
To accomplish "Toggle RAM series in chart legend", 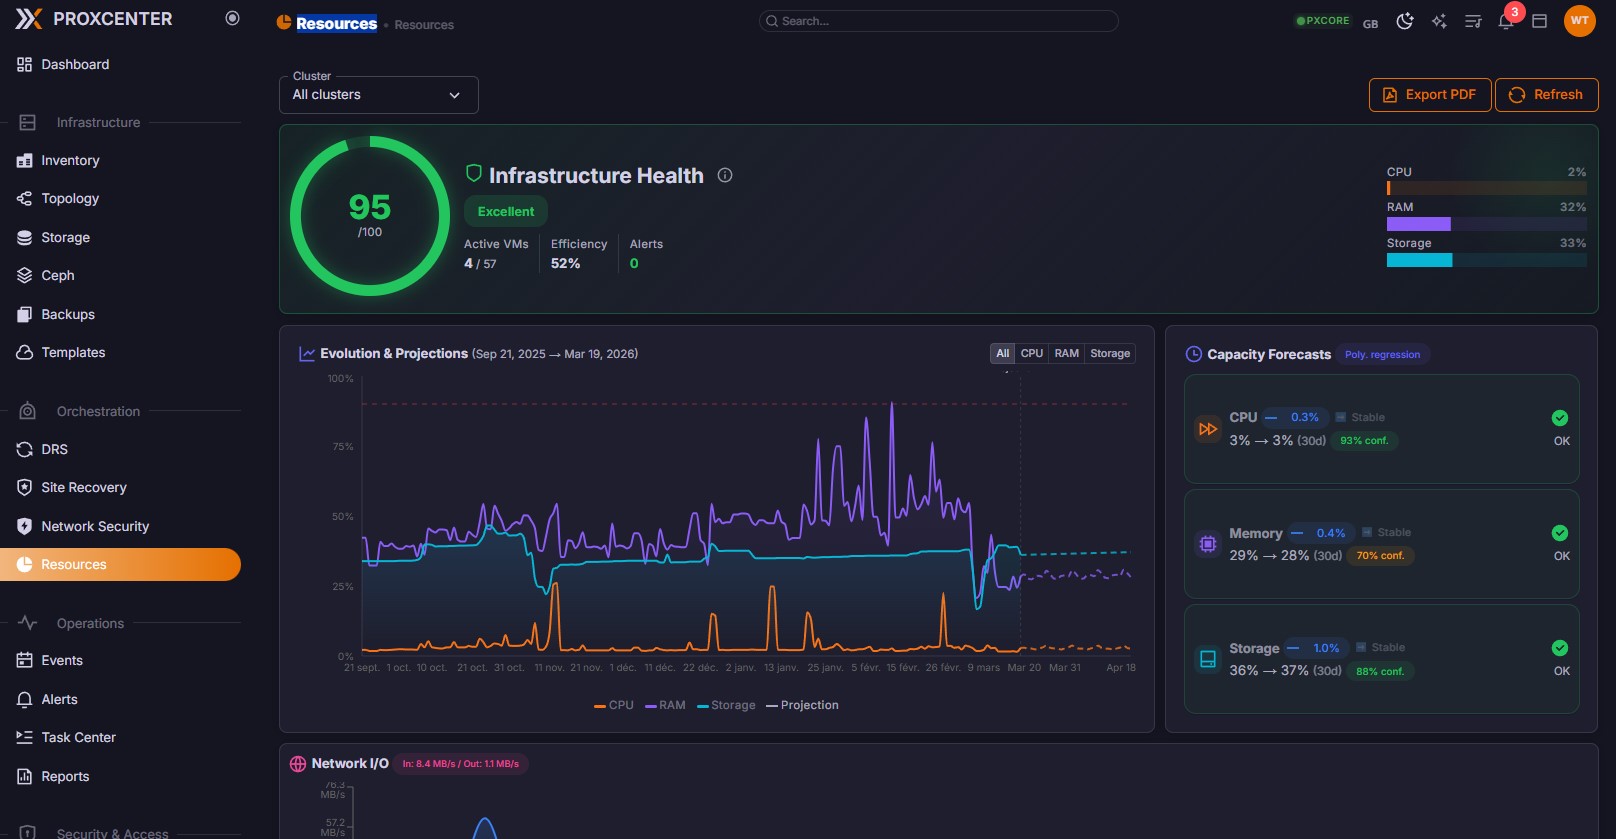I will [x=665, y=705].
